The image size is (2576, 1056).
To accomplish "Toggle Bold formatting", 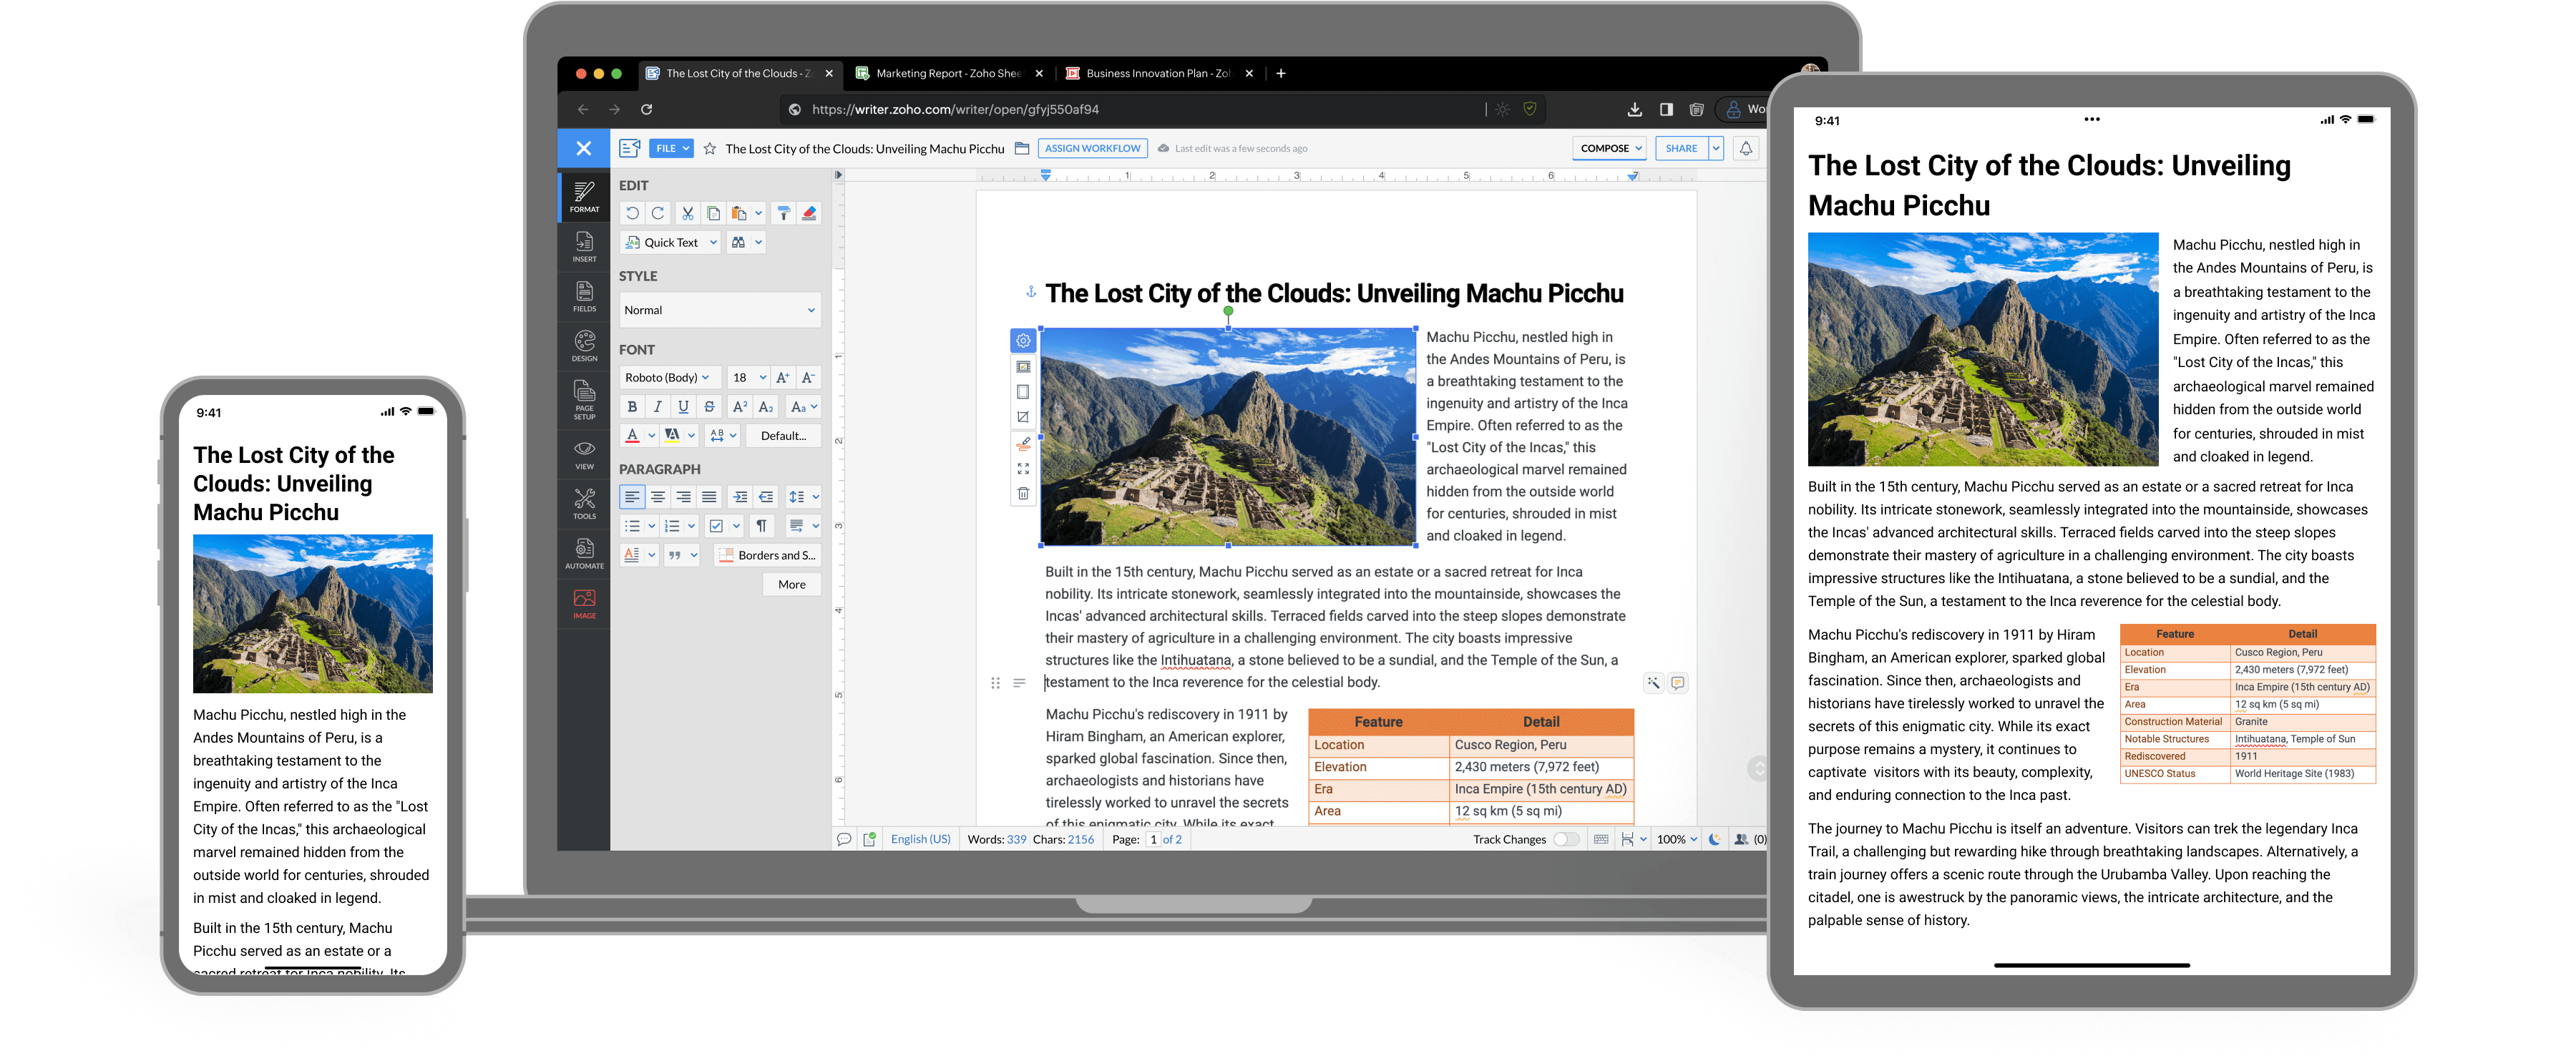I will tap(632, 406).
